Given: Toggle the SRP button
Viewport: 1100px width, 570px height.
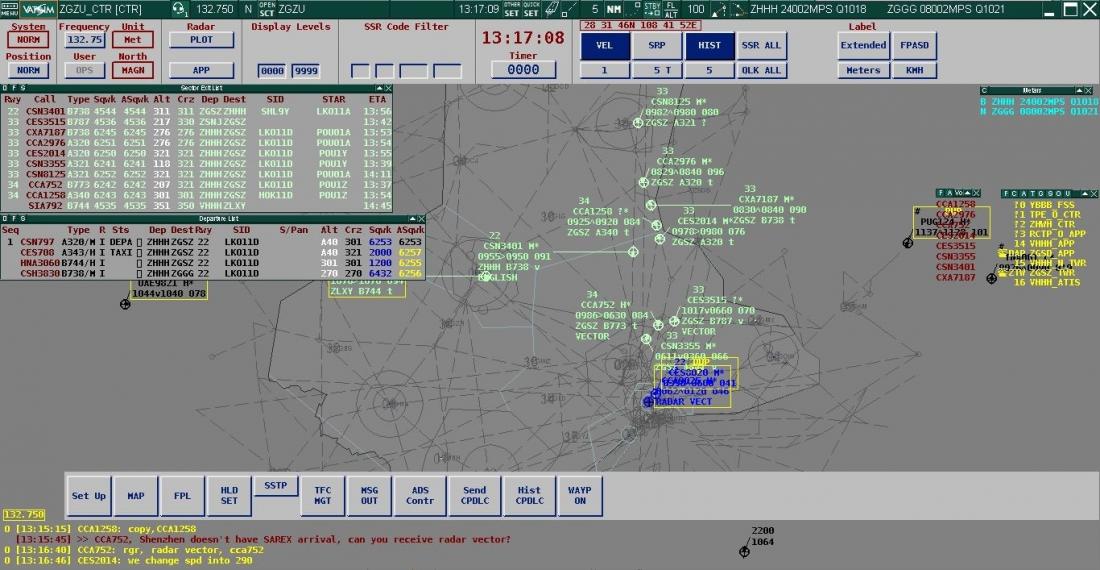Looking at the screenshot, I should click(657, 46).
